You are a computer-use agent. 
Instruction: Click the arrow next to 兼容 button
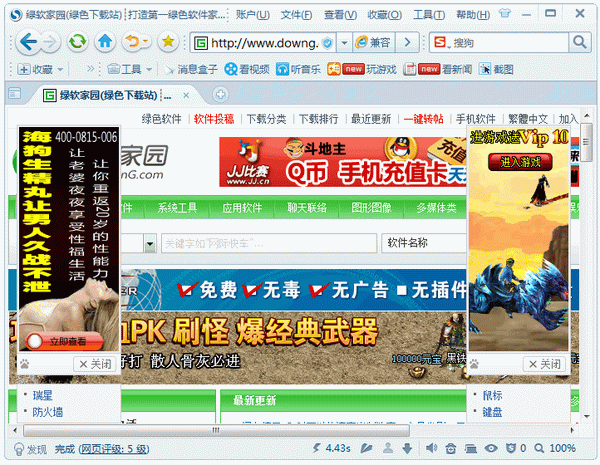[408, 42]
